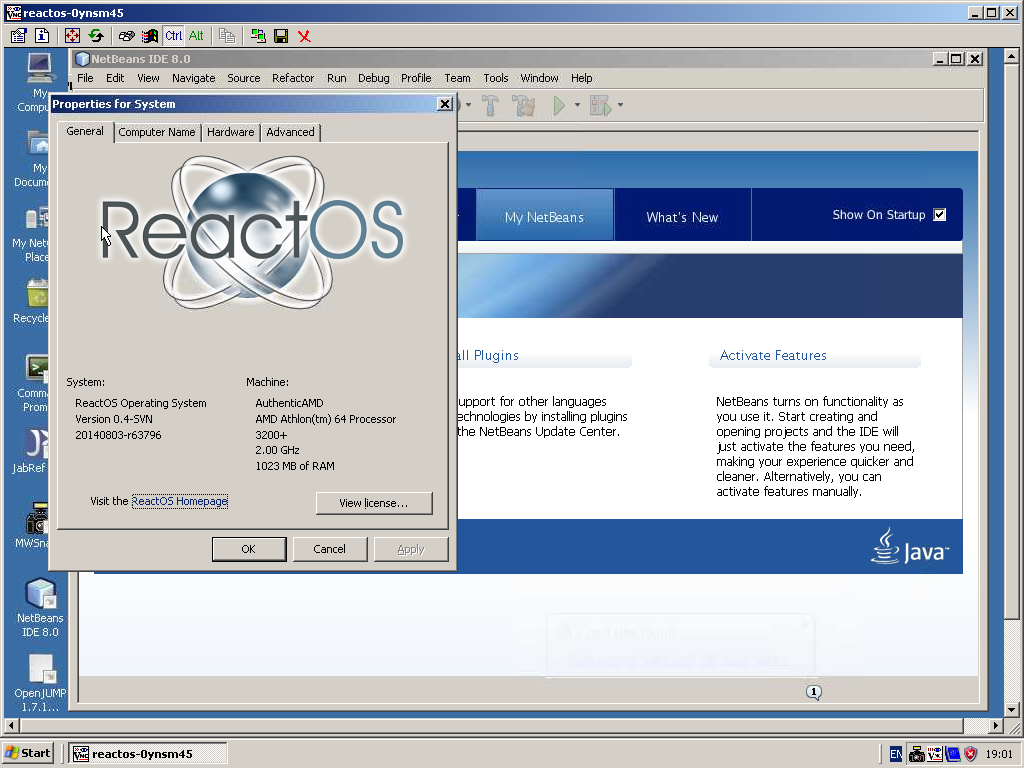Open Run Project dropdown arrow

[x=577, y=105]
